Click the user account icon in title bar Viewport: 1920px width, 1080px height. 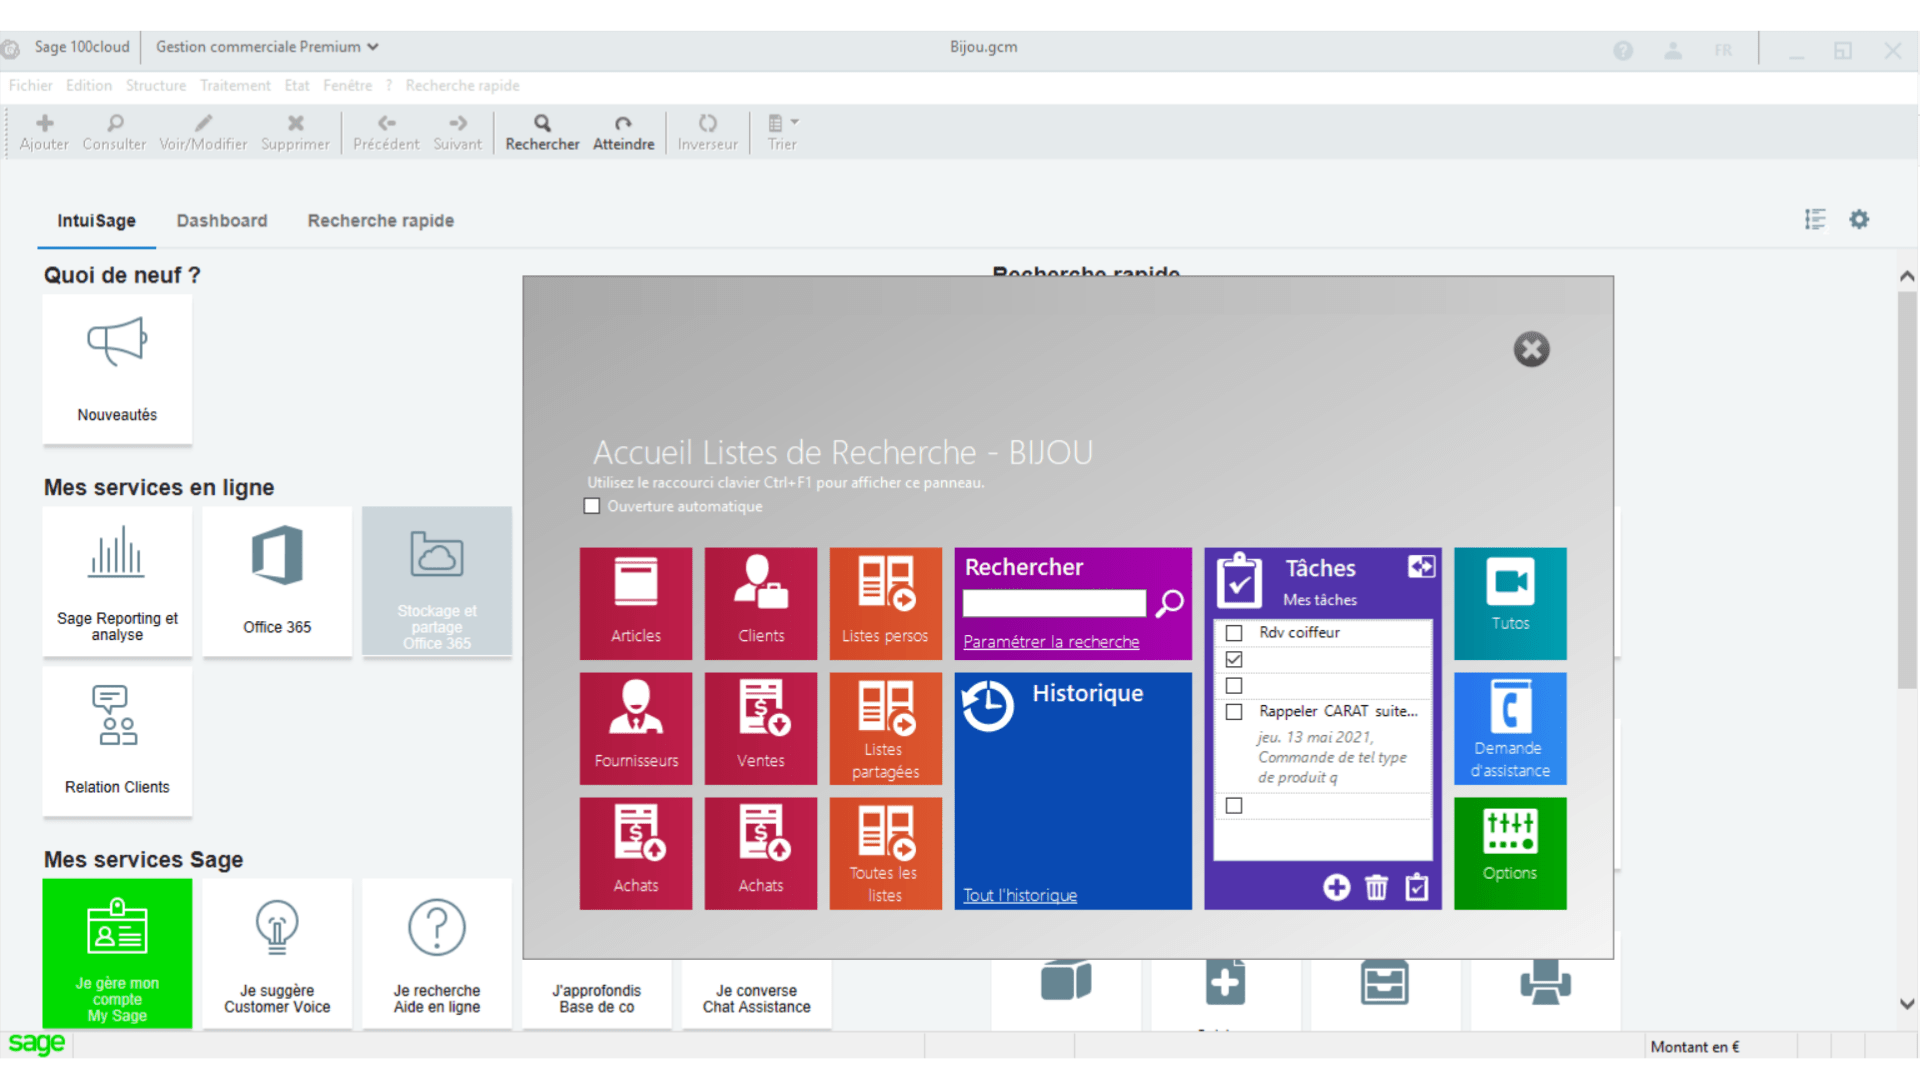point(1673,50)
